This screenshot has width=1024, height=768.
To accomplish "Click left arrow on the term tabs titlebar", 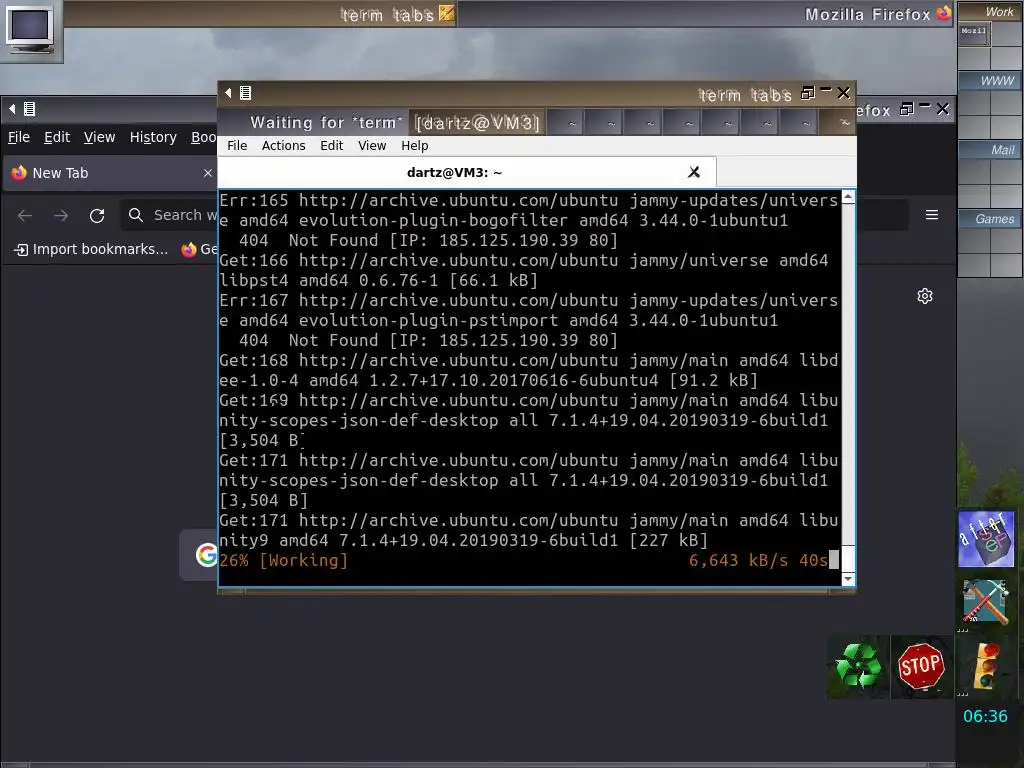I will (x=228, y=93).
